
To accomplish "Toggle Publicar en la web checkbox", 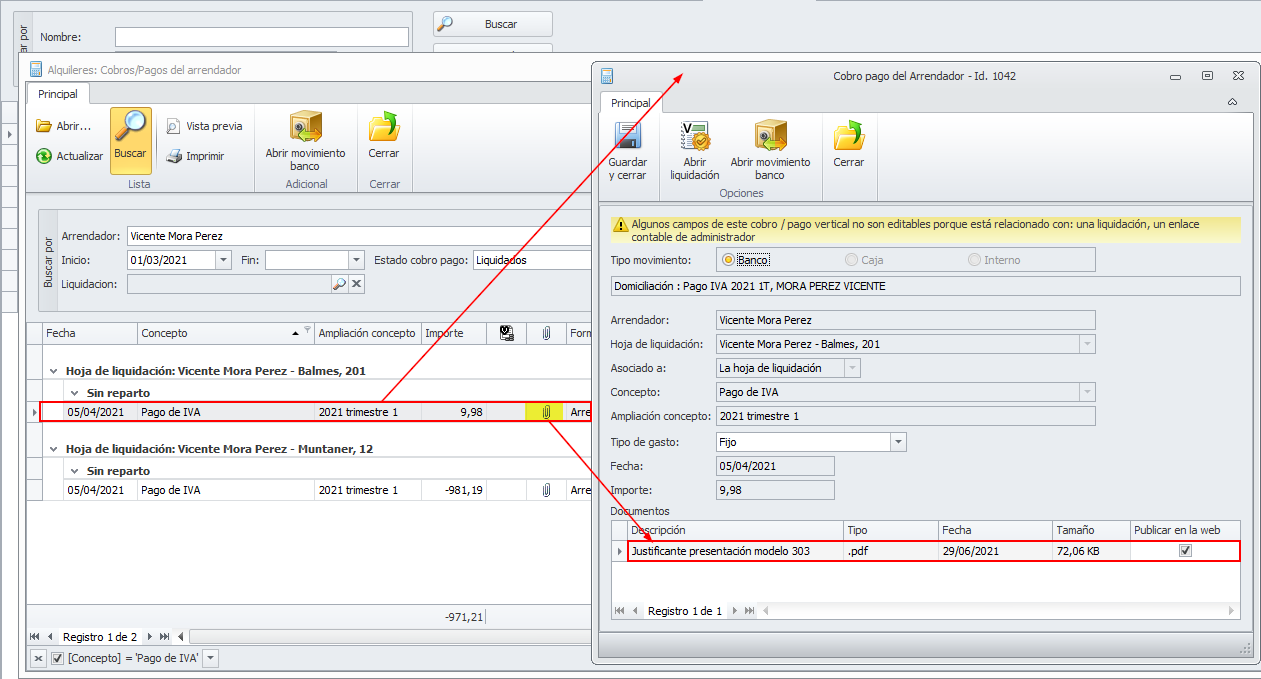I will click(x=1186, y=551).
